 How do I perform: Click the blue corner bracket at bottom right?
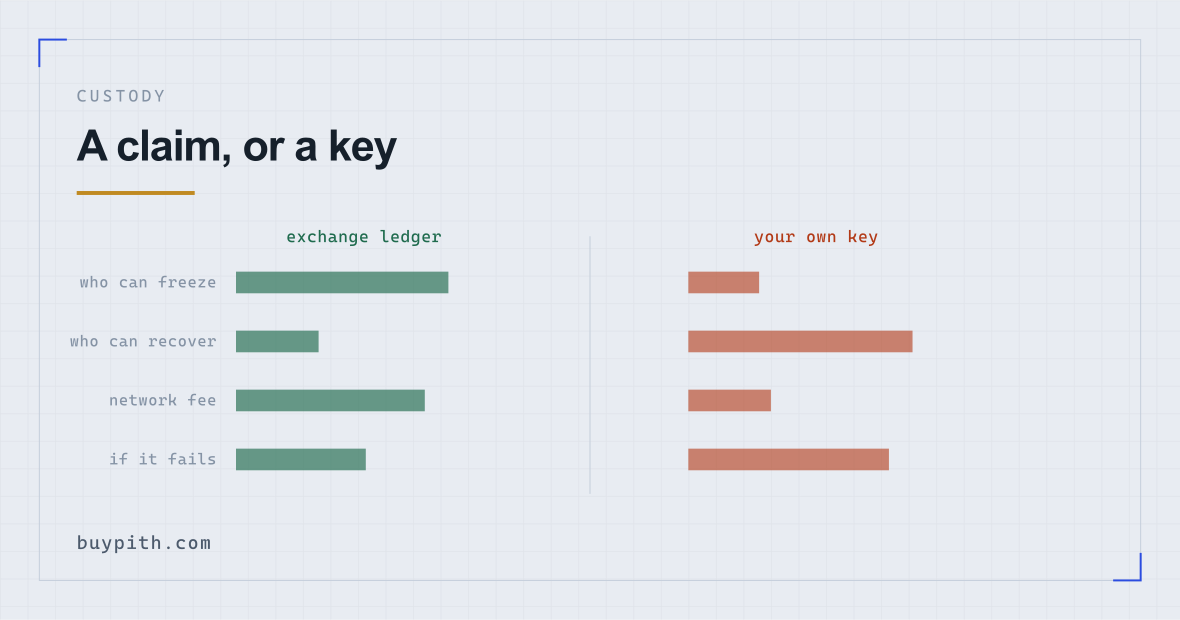(x=1127, y=567)
